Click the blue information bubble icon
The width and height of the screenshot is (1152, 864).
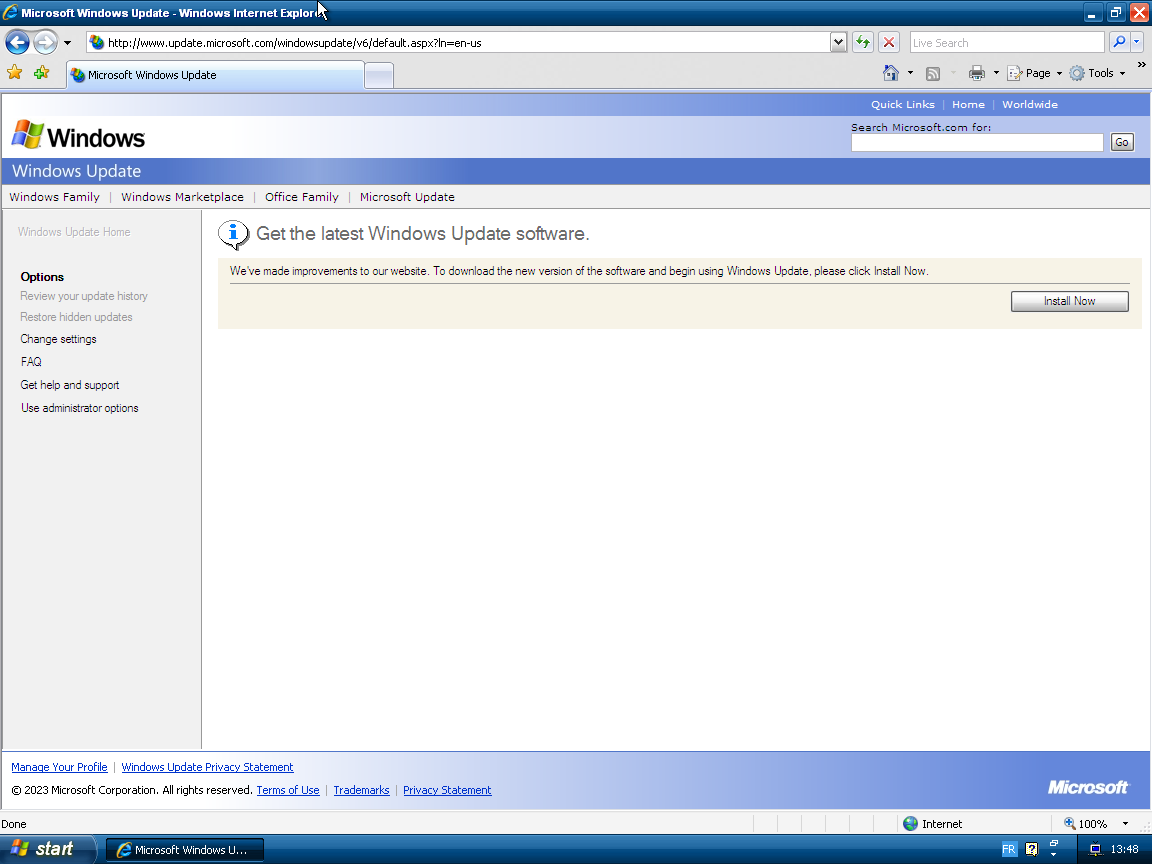pos(234,234)
